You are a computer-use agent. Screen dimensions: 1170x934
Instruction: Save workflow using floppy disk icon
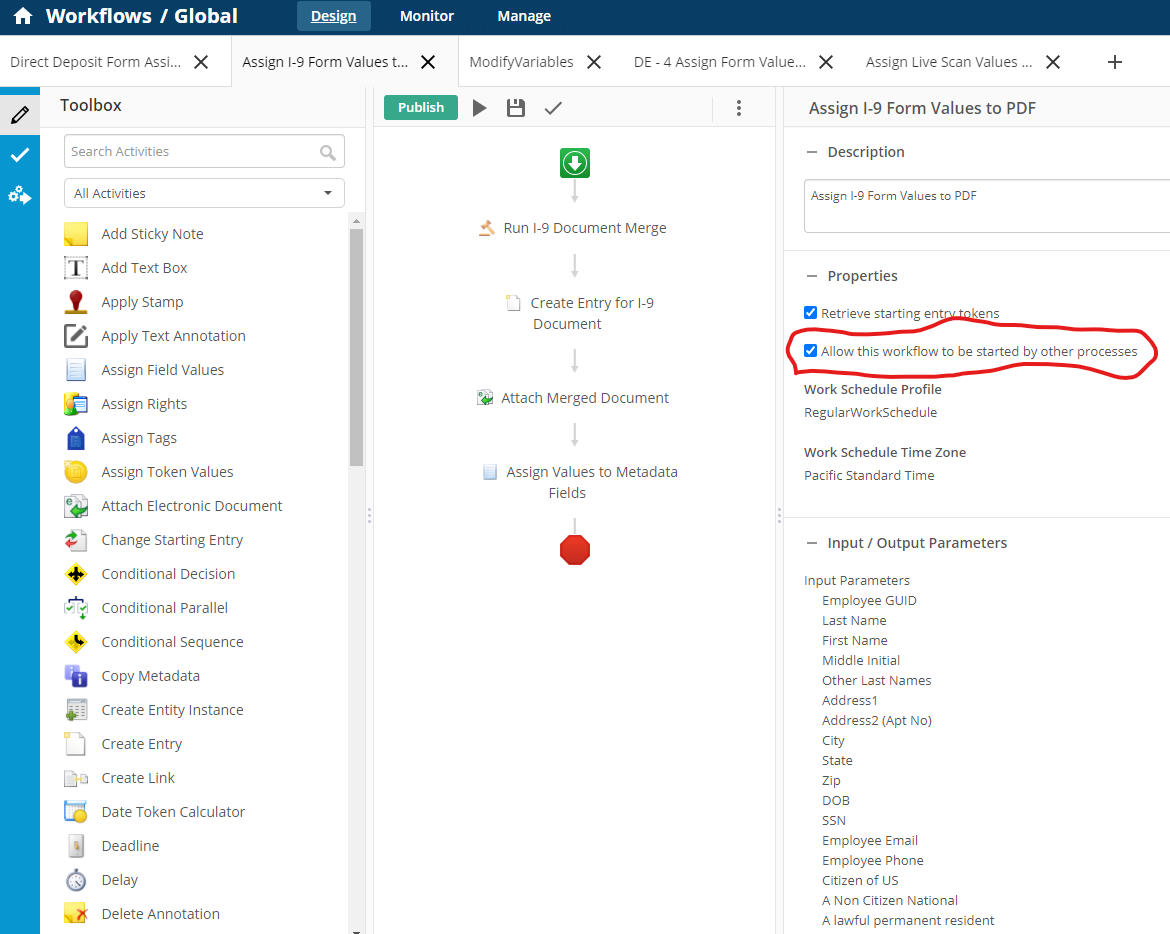tap(516, 108)
